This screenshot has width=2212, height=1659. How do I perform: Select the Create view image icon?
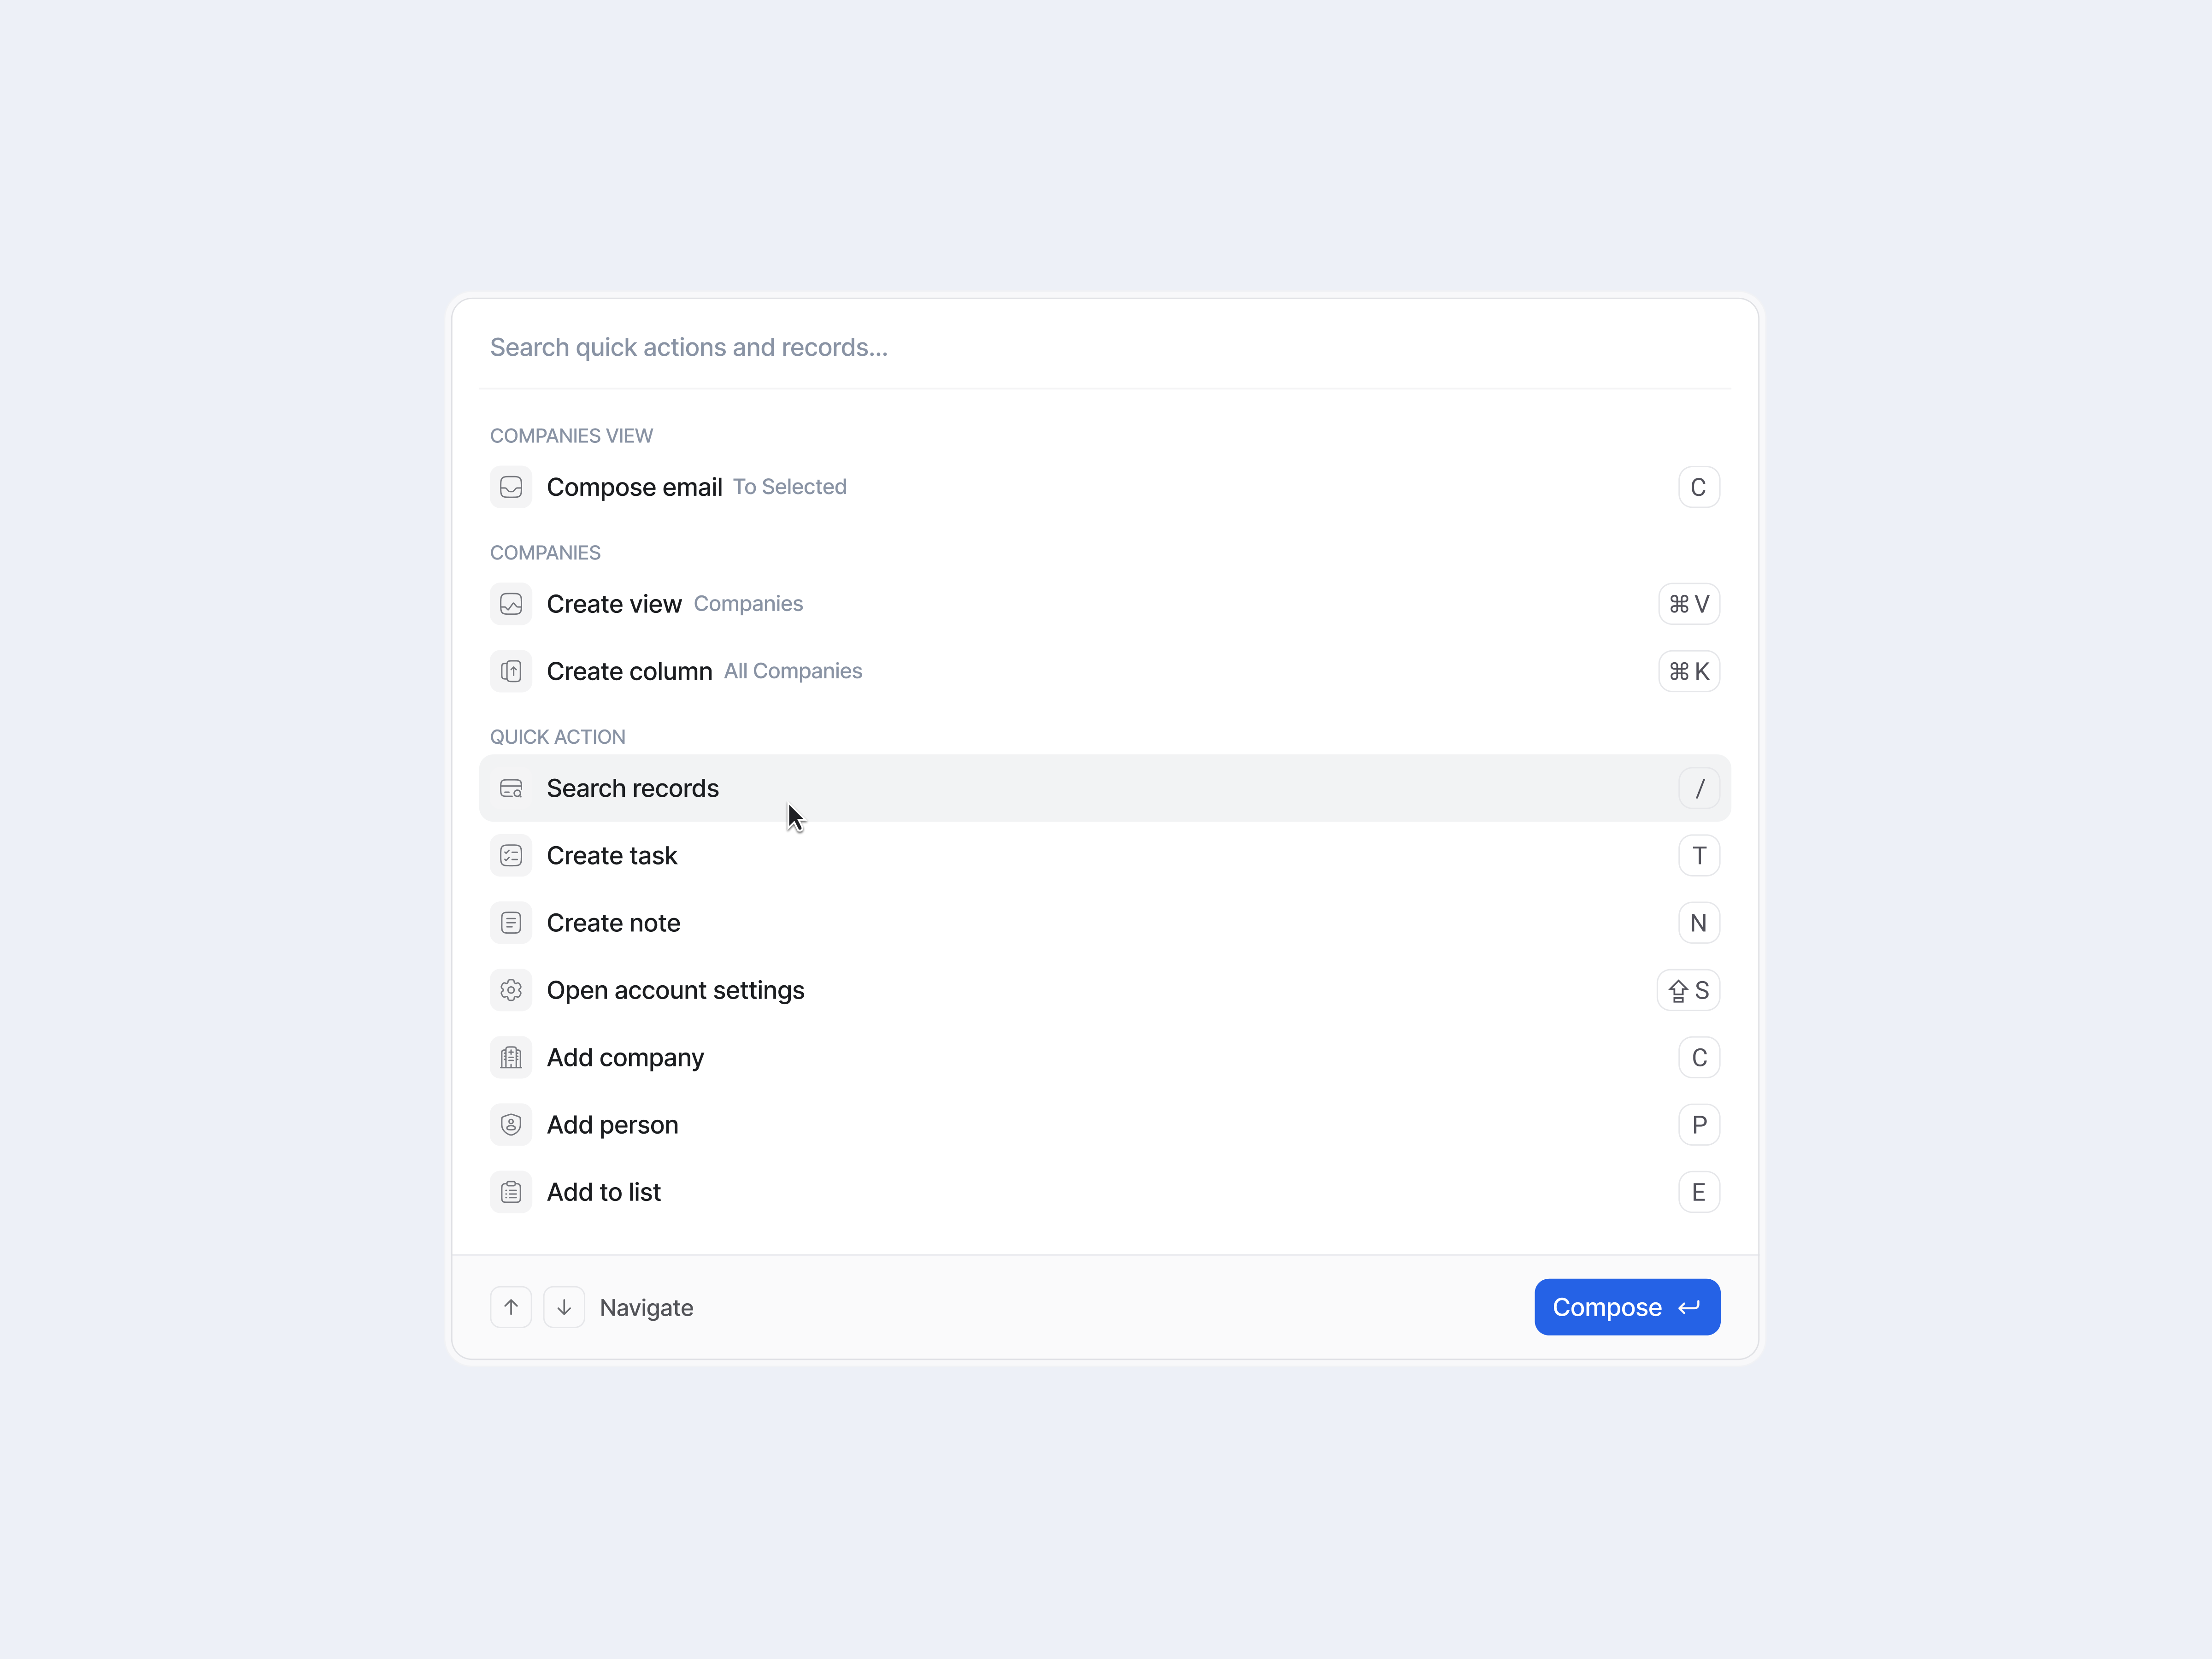click(511, 604)
